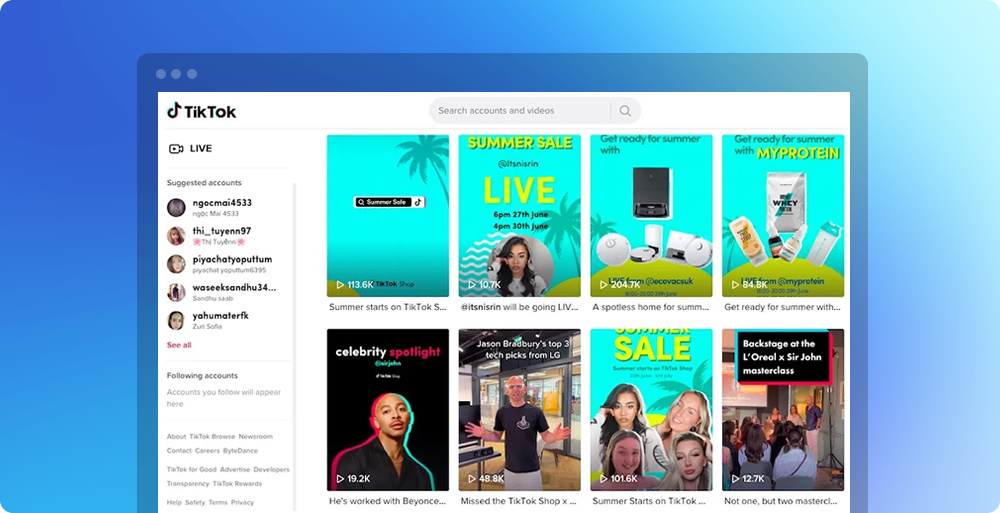Click caption 'A spotless home for summ...'
The image size is (1000, 513).
[651, 307]
